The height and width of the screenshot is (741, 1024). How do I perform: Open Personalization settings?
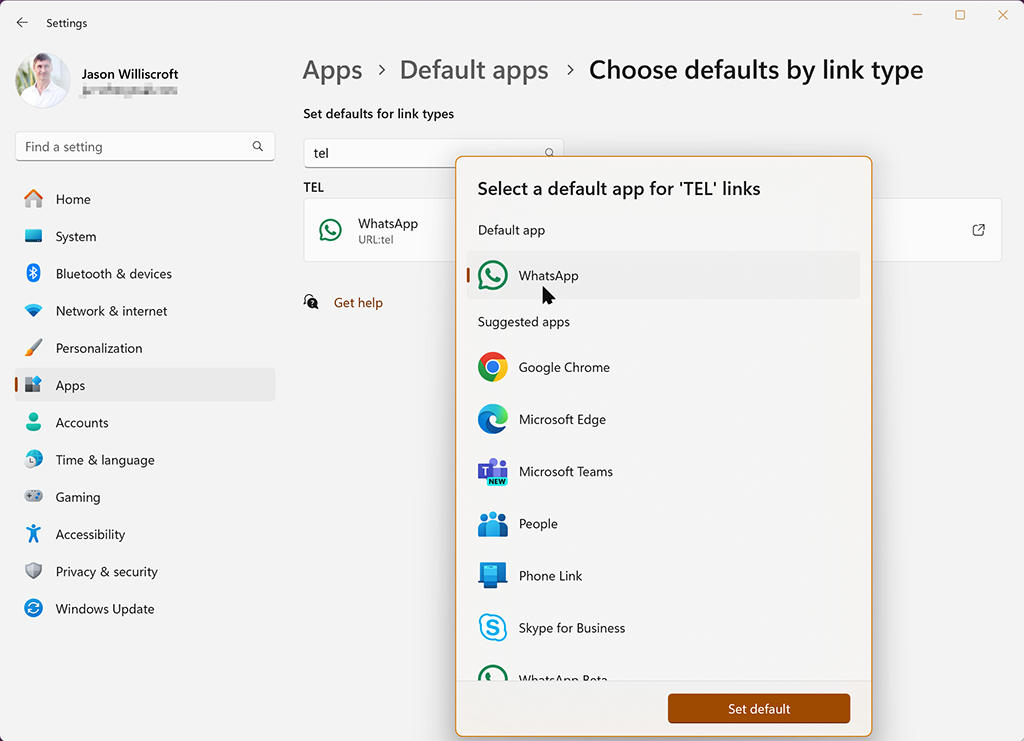145,348
